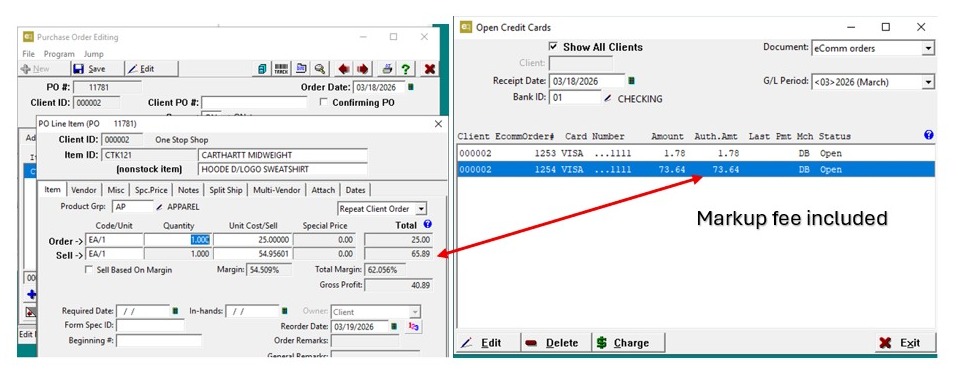Open the File menu
Image resolution: width=958 pixels, height=376 pixels.
point(28,54)
